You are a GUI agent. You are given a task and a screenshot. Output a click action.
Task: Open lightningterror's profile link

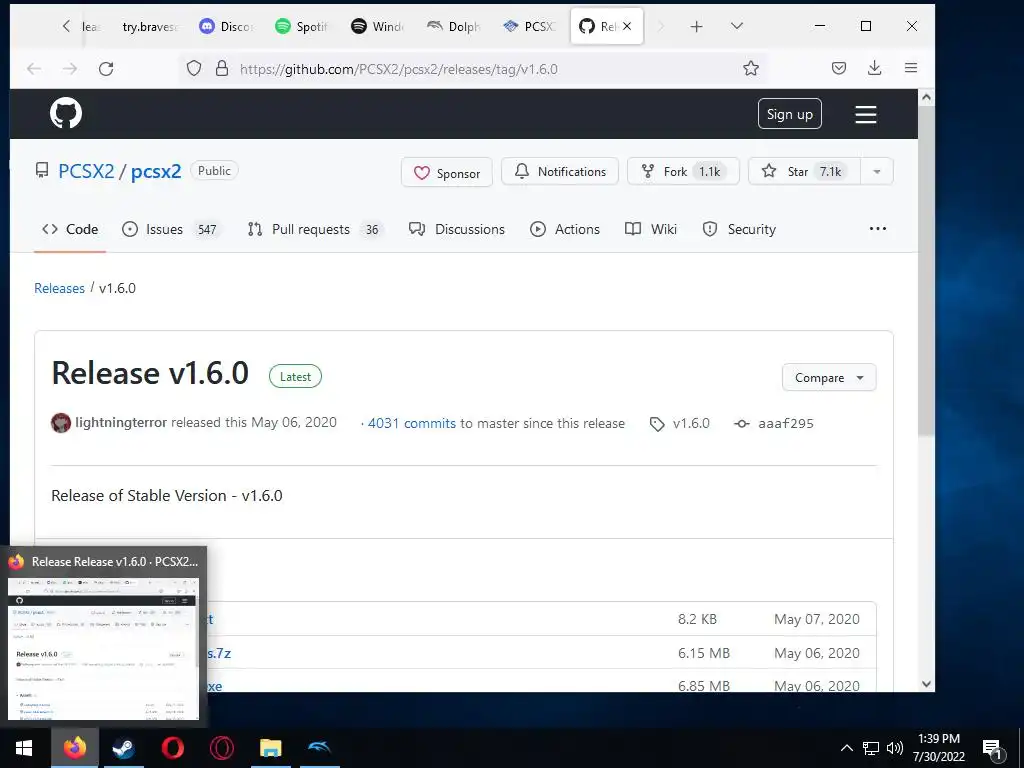tap(121, 423)
